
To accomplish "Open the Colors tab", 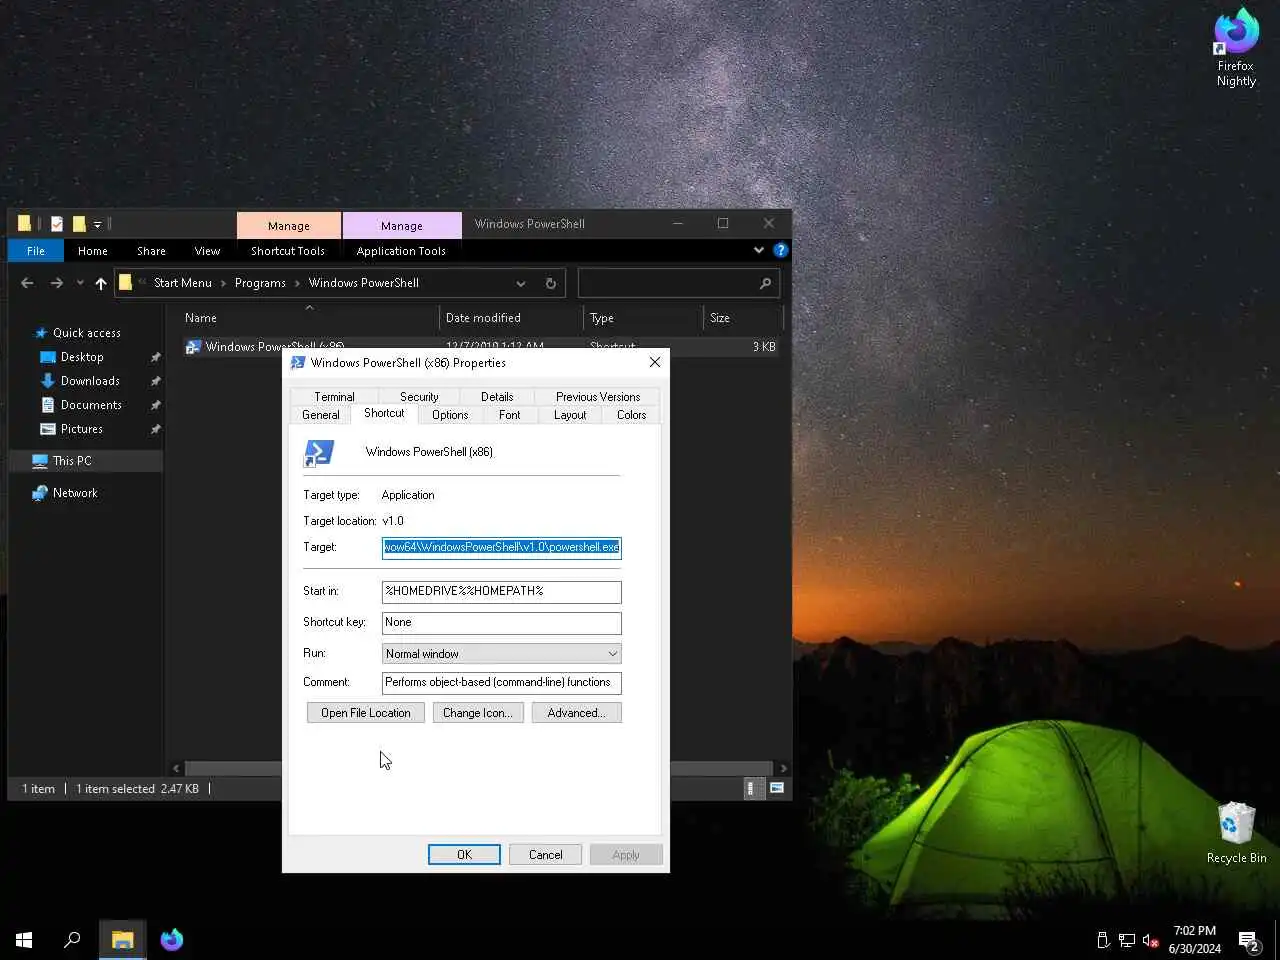I will pos(631,414).
